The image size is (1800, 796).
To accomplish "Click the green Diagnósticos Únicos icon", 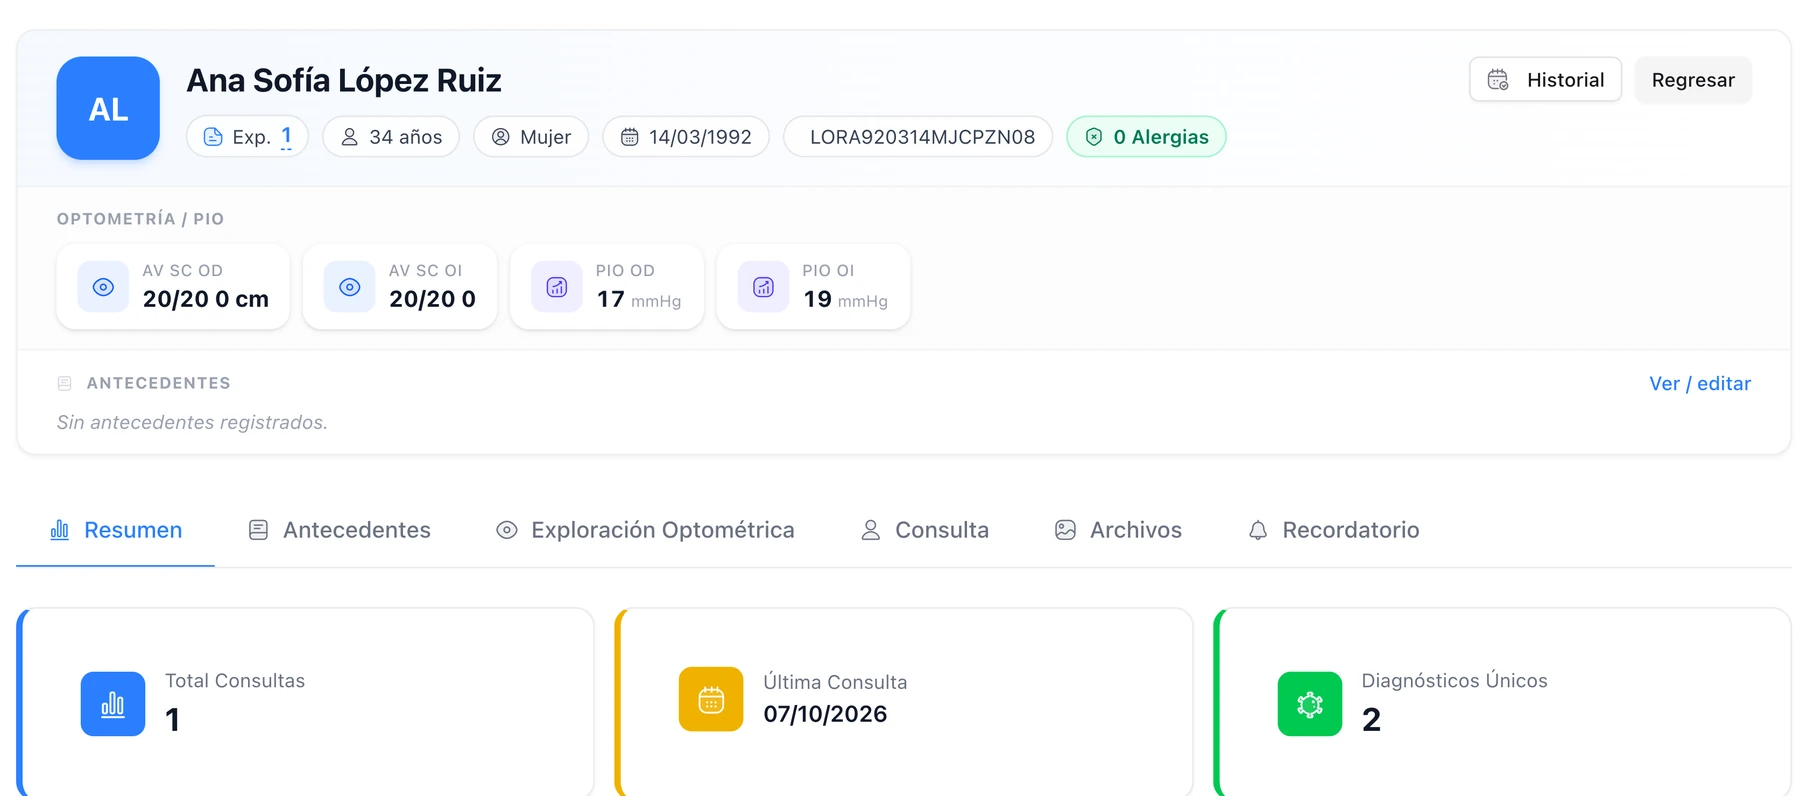I will click(1310, 704).
